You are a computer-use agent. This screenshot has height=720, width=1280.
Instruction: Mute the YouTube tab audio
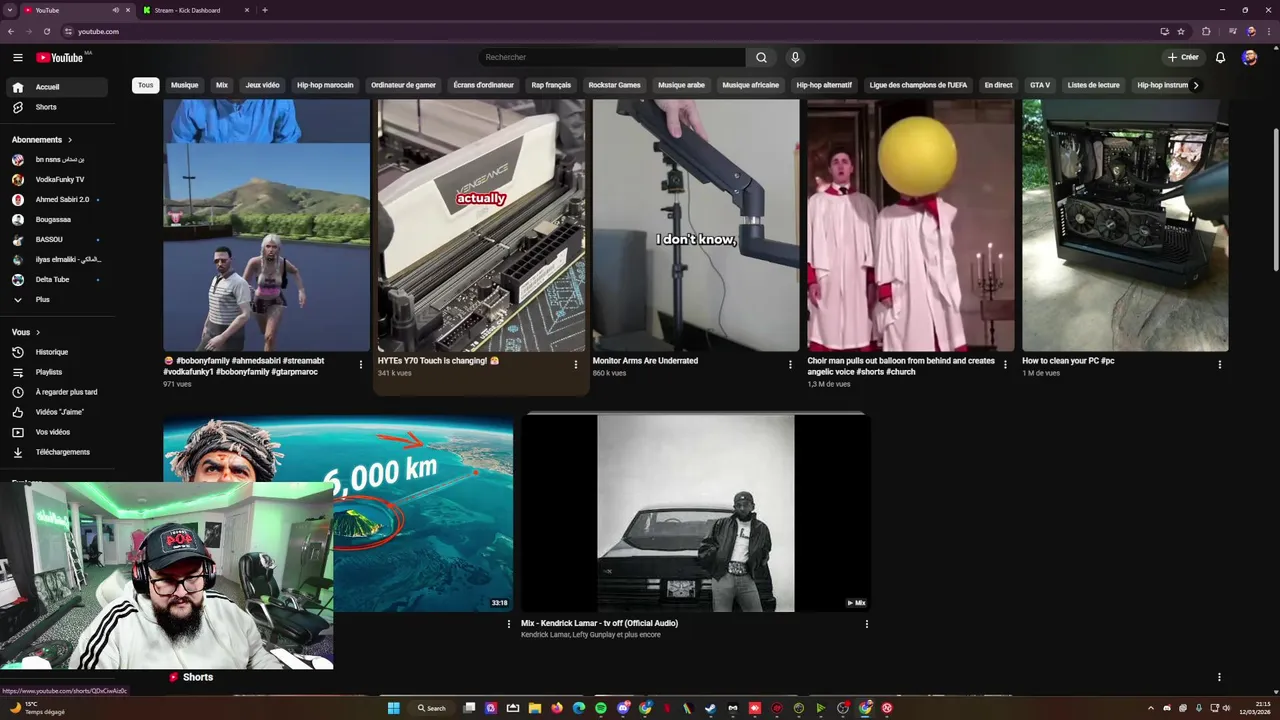coord(116,10)
